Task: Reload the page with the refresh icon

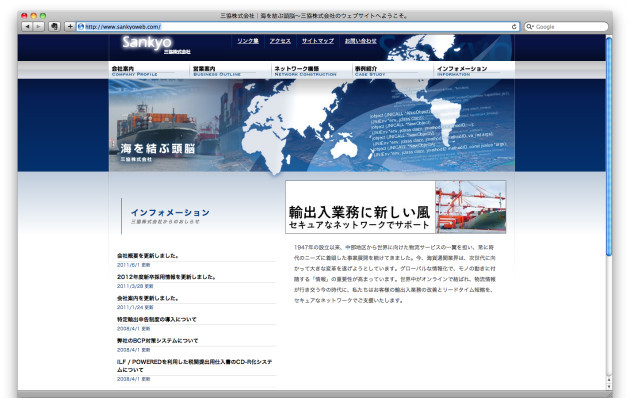Action: 514,27
